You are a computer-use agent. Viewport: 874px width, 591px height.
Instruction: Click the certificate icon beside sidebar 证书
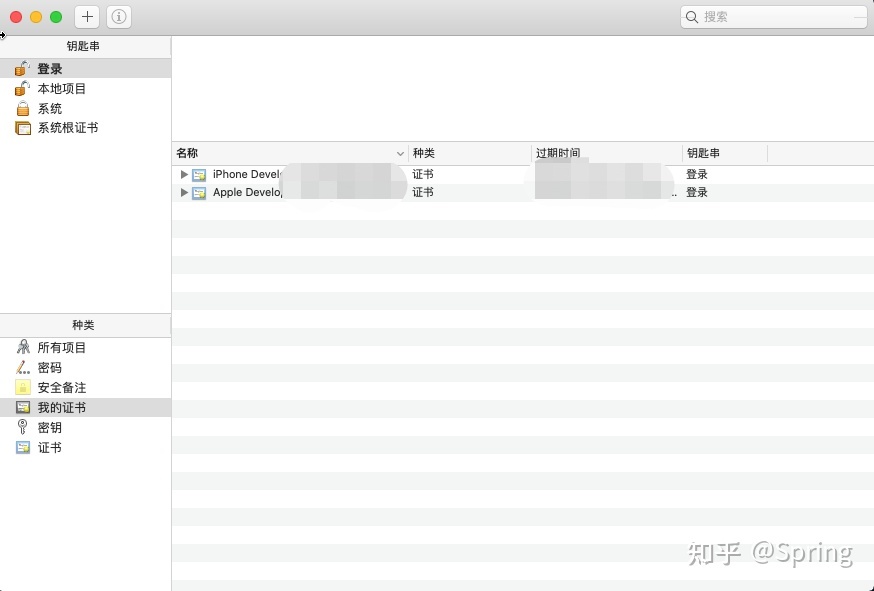pos(23,448)
